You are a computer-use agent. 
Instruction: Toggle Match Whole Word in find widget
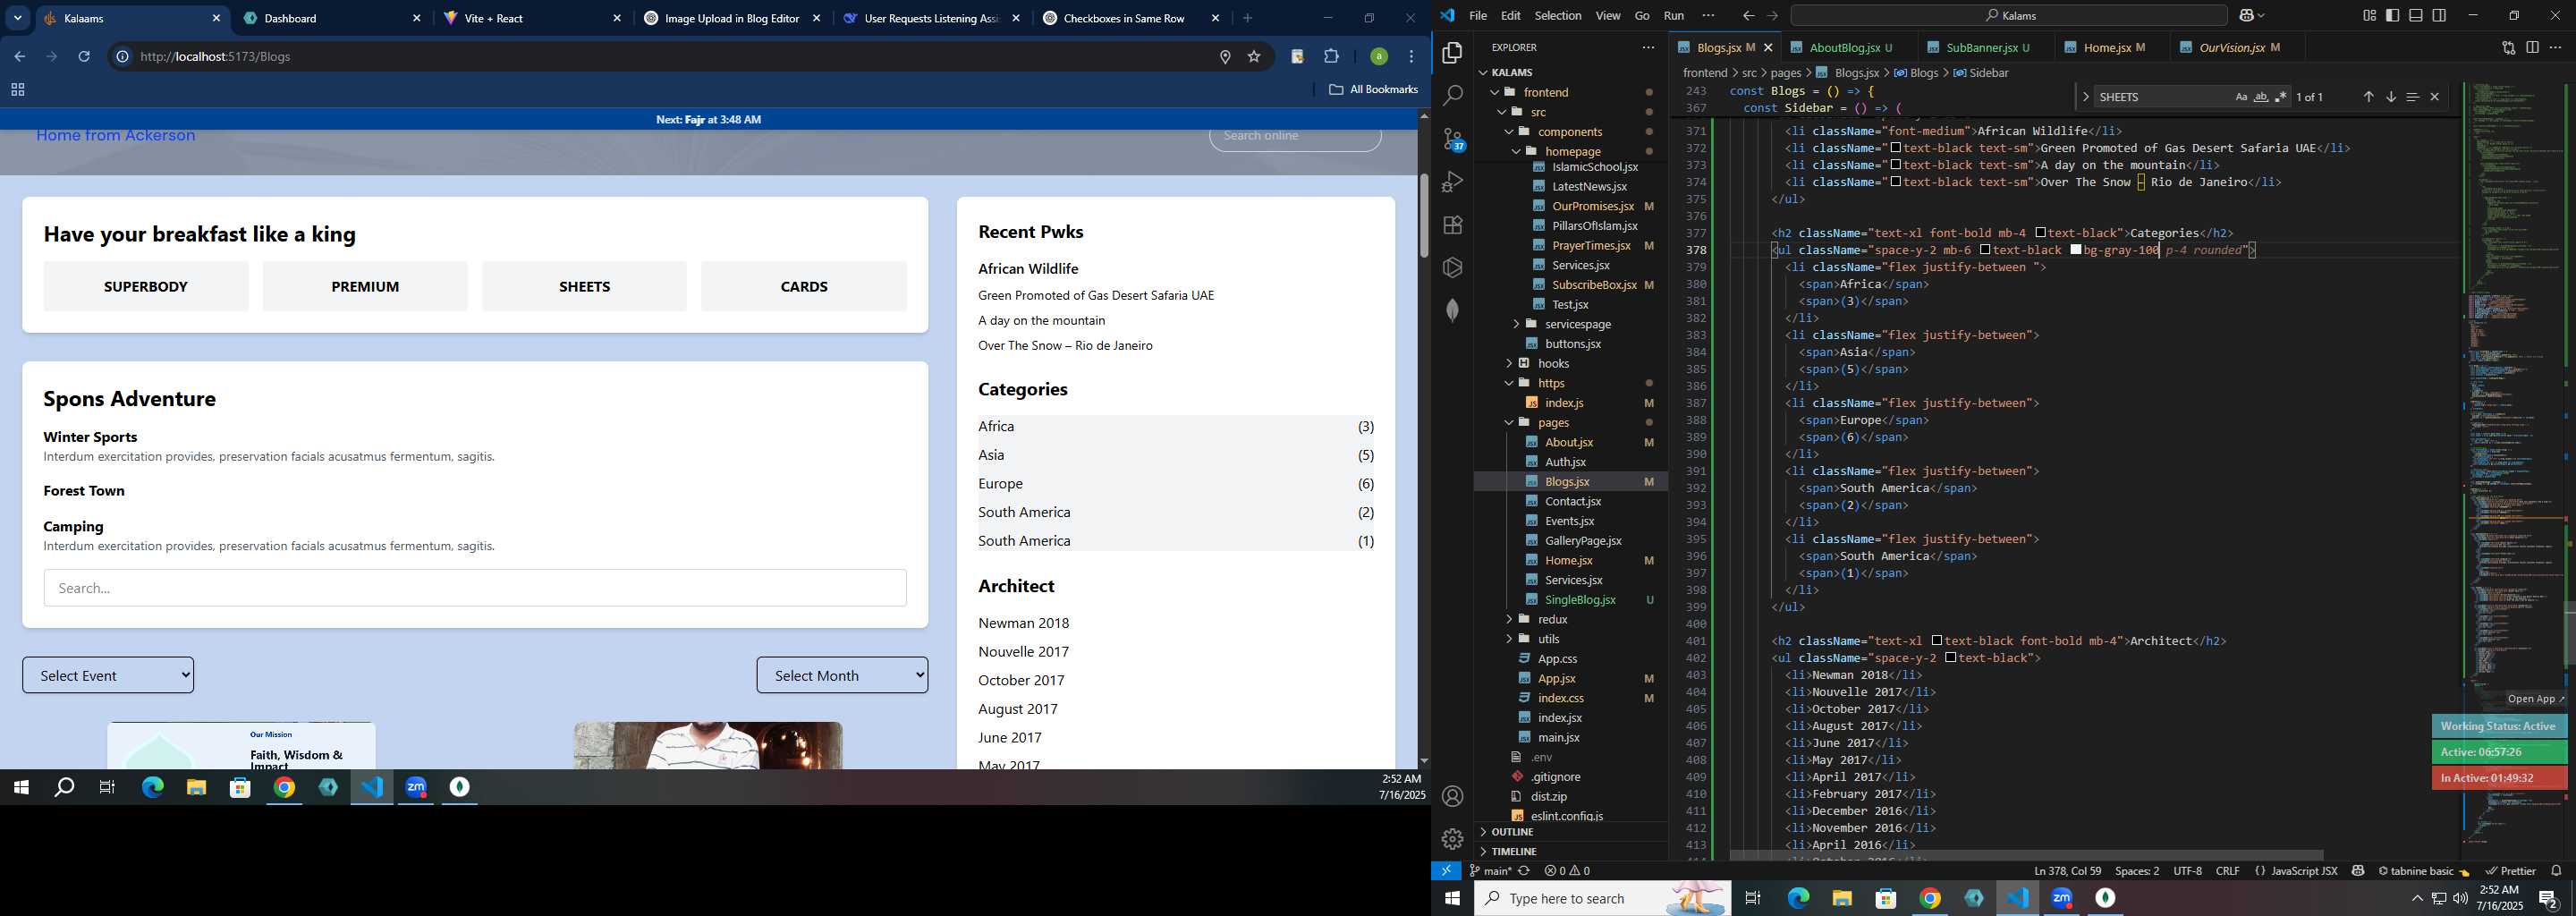pyautogui.click(x=2261, y=97)
